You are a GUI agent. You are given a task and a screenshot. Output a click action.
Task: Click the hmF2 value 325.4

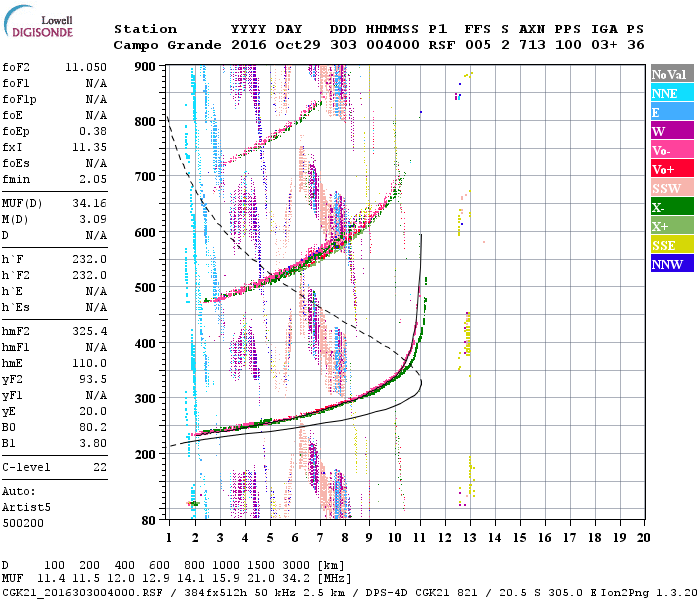(89, 332)
